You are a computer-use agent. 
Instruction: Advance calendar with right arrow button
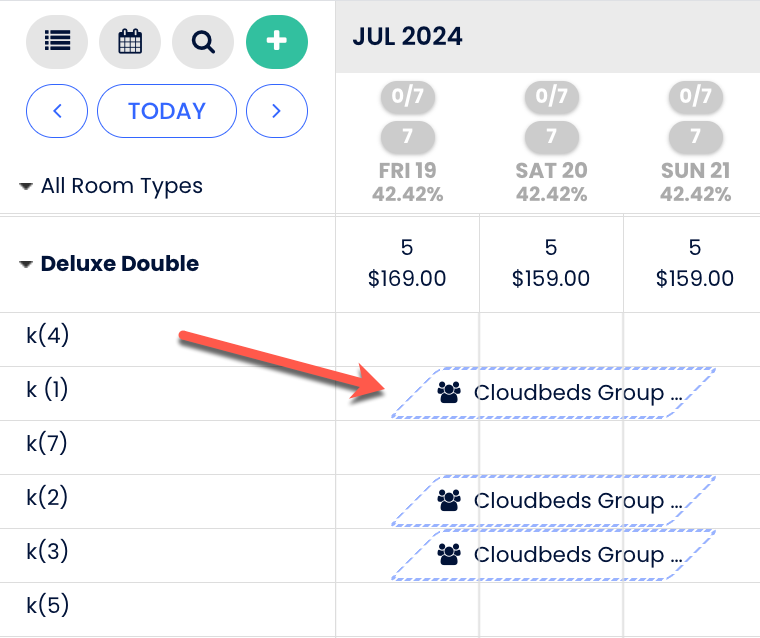pos(277,111)
